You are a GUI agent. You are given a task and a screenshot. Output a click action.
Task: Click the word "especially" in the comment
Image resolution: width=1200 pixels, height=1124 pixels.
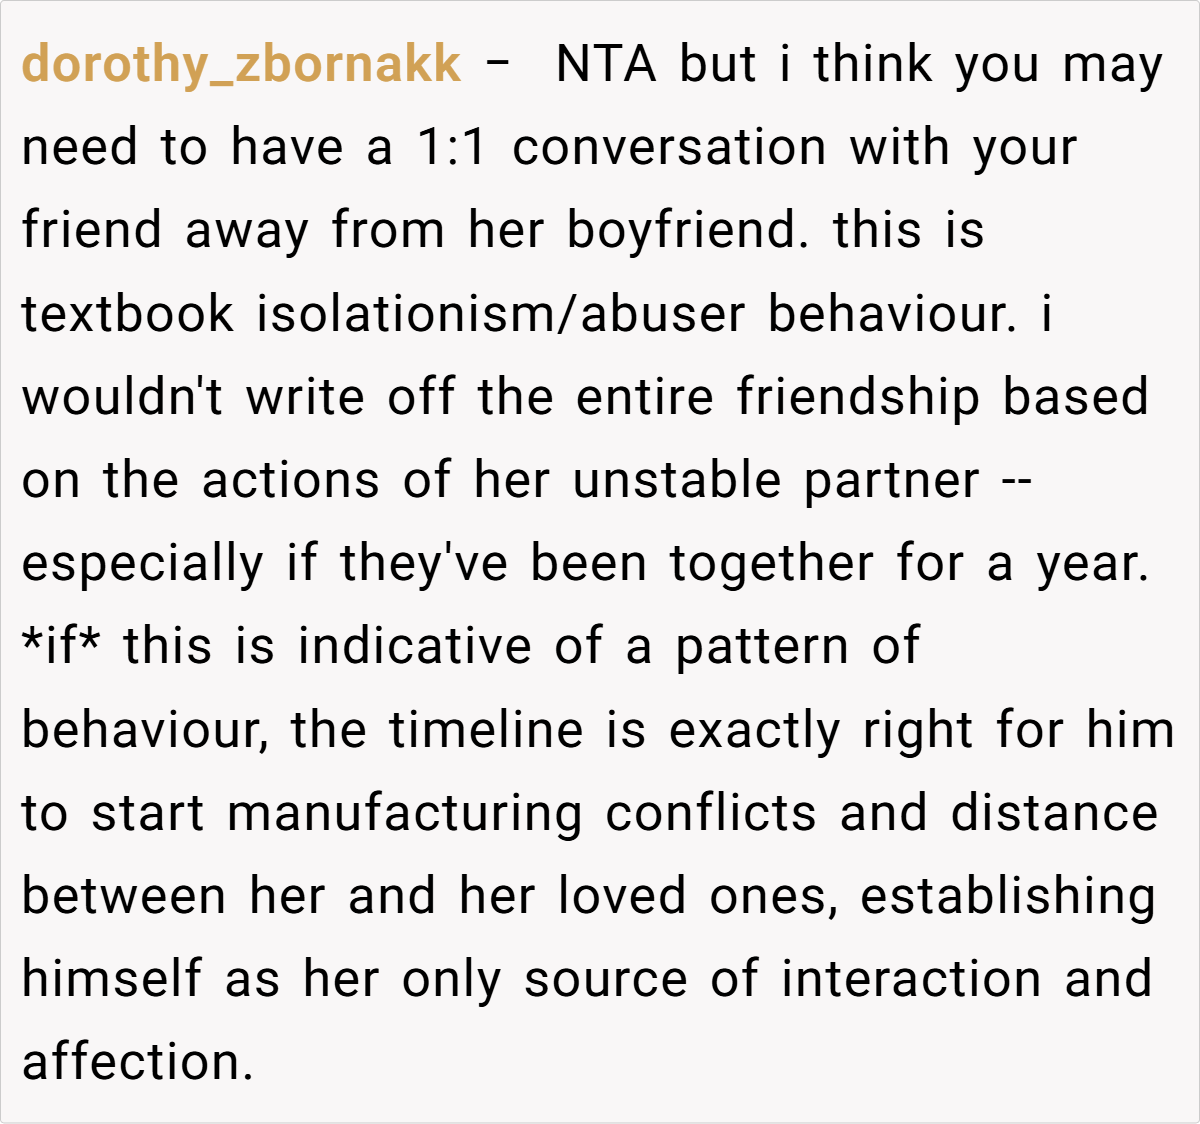142,563
